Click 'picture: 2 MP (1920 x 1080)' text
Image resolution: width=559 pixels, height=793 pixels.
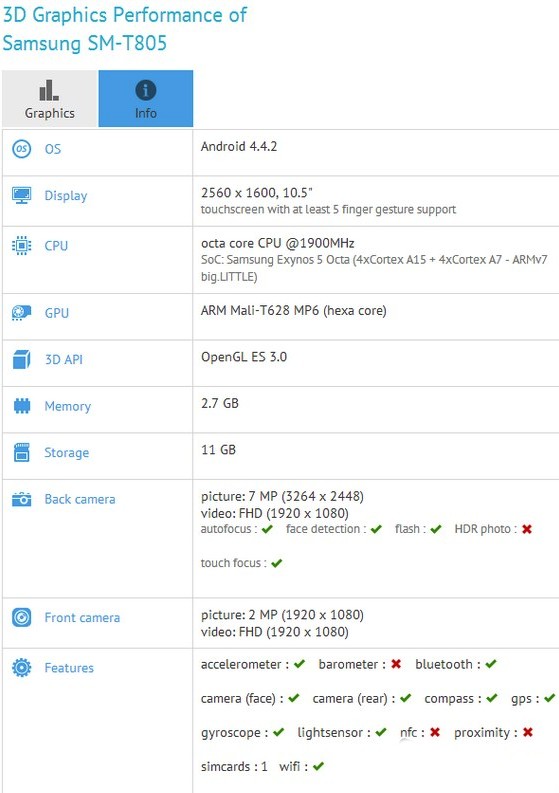(x=282, y=615)
